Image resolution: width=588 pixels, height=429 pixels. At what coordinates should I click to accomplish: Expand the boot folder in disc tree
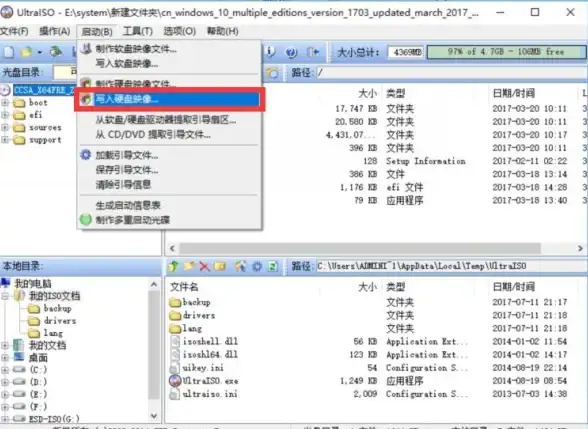coord(5,102)
